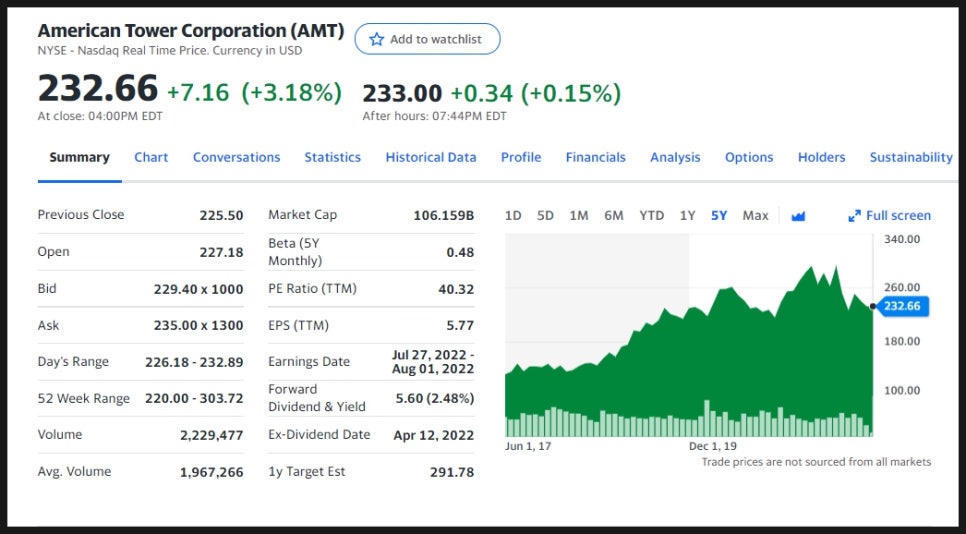View the Historical Data tab

tap(431, 158)
